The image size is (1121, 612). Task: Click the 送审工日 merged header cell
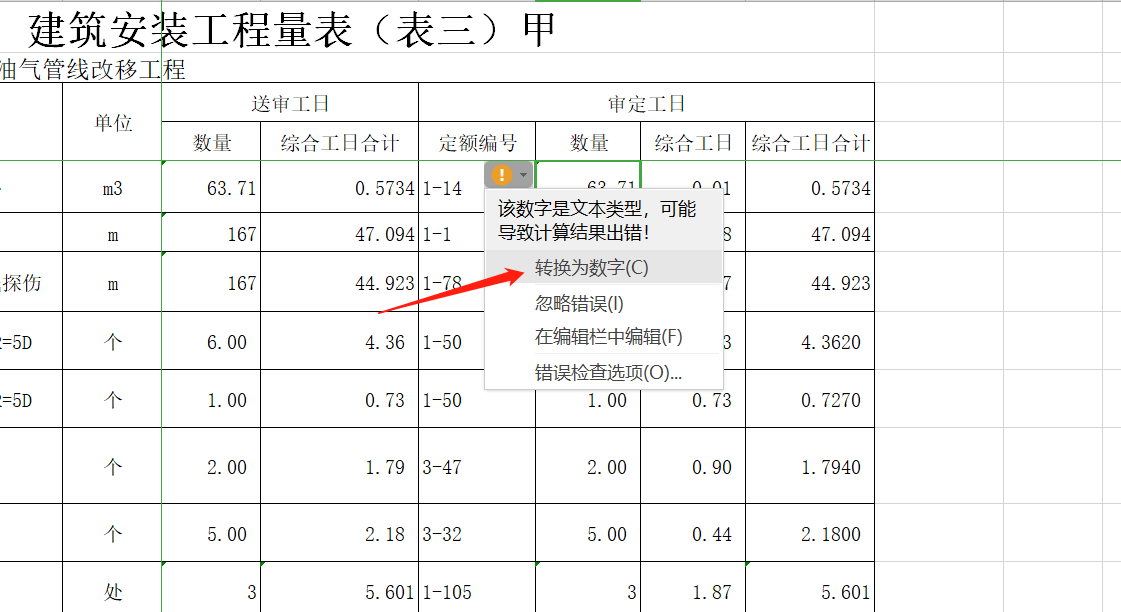[x=289, y=103]
